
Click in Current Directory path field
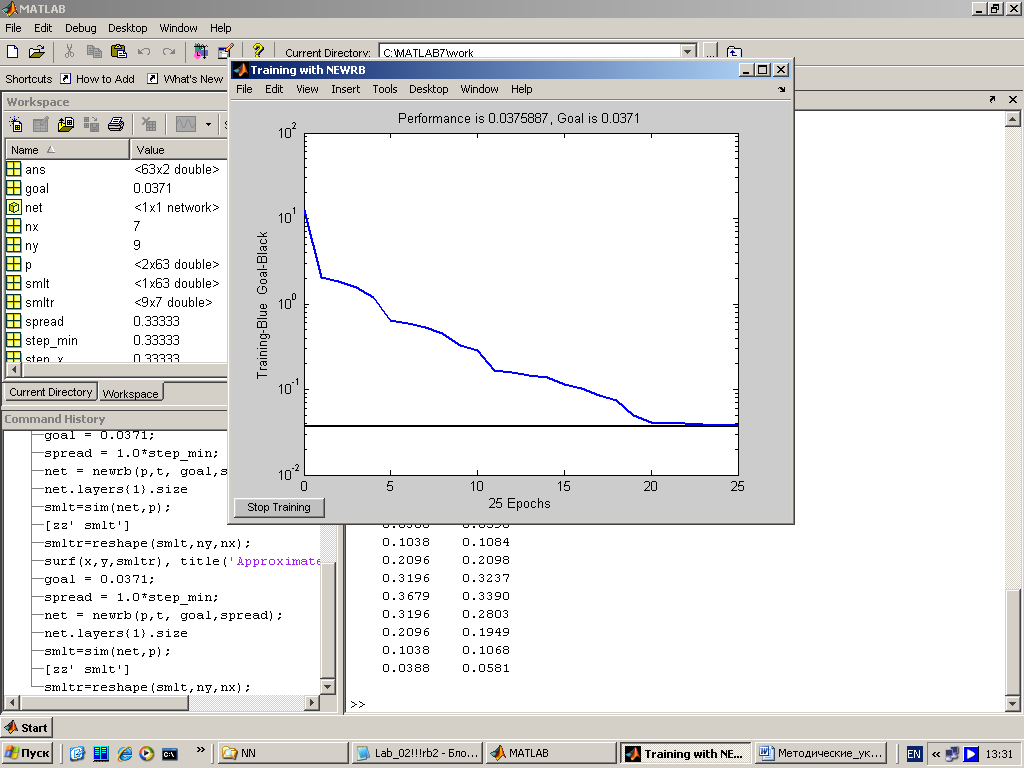point(530,52)
